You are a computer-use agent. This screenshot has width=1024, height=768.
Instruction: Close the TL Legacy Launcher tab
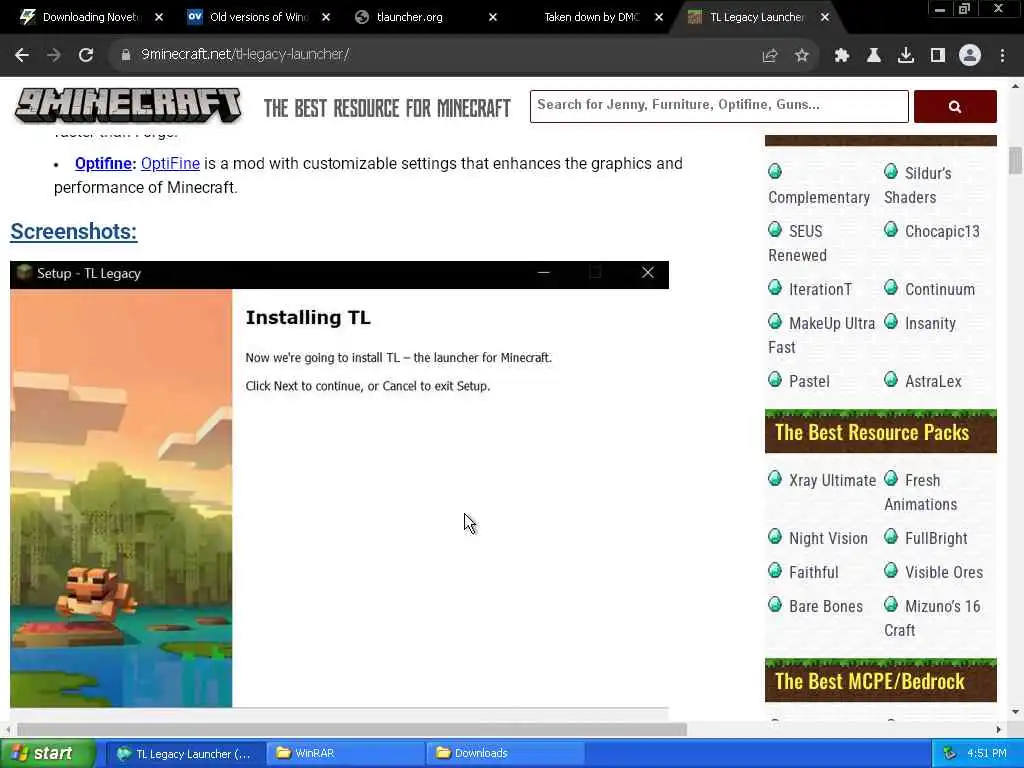point(825,17)
